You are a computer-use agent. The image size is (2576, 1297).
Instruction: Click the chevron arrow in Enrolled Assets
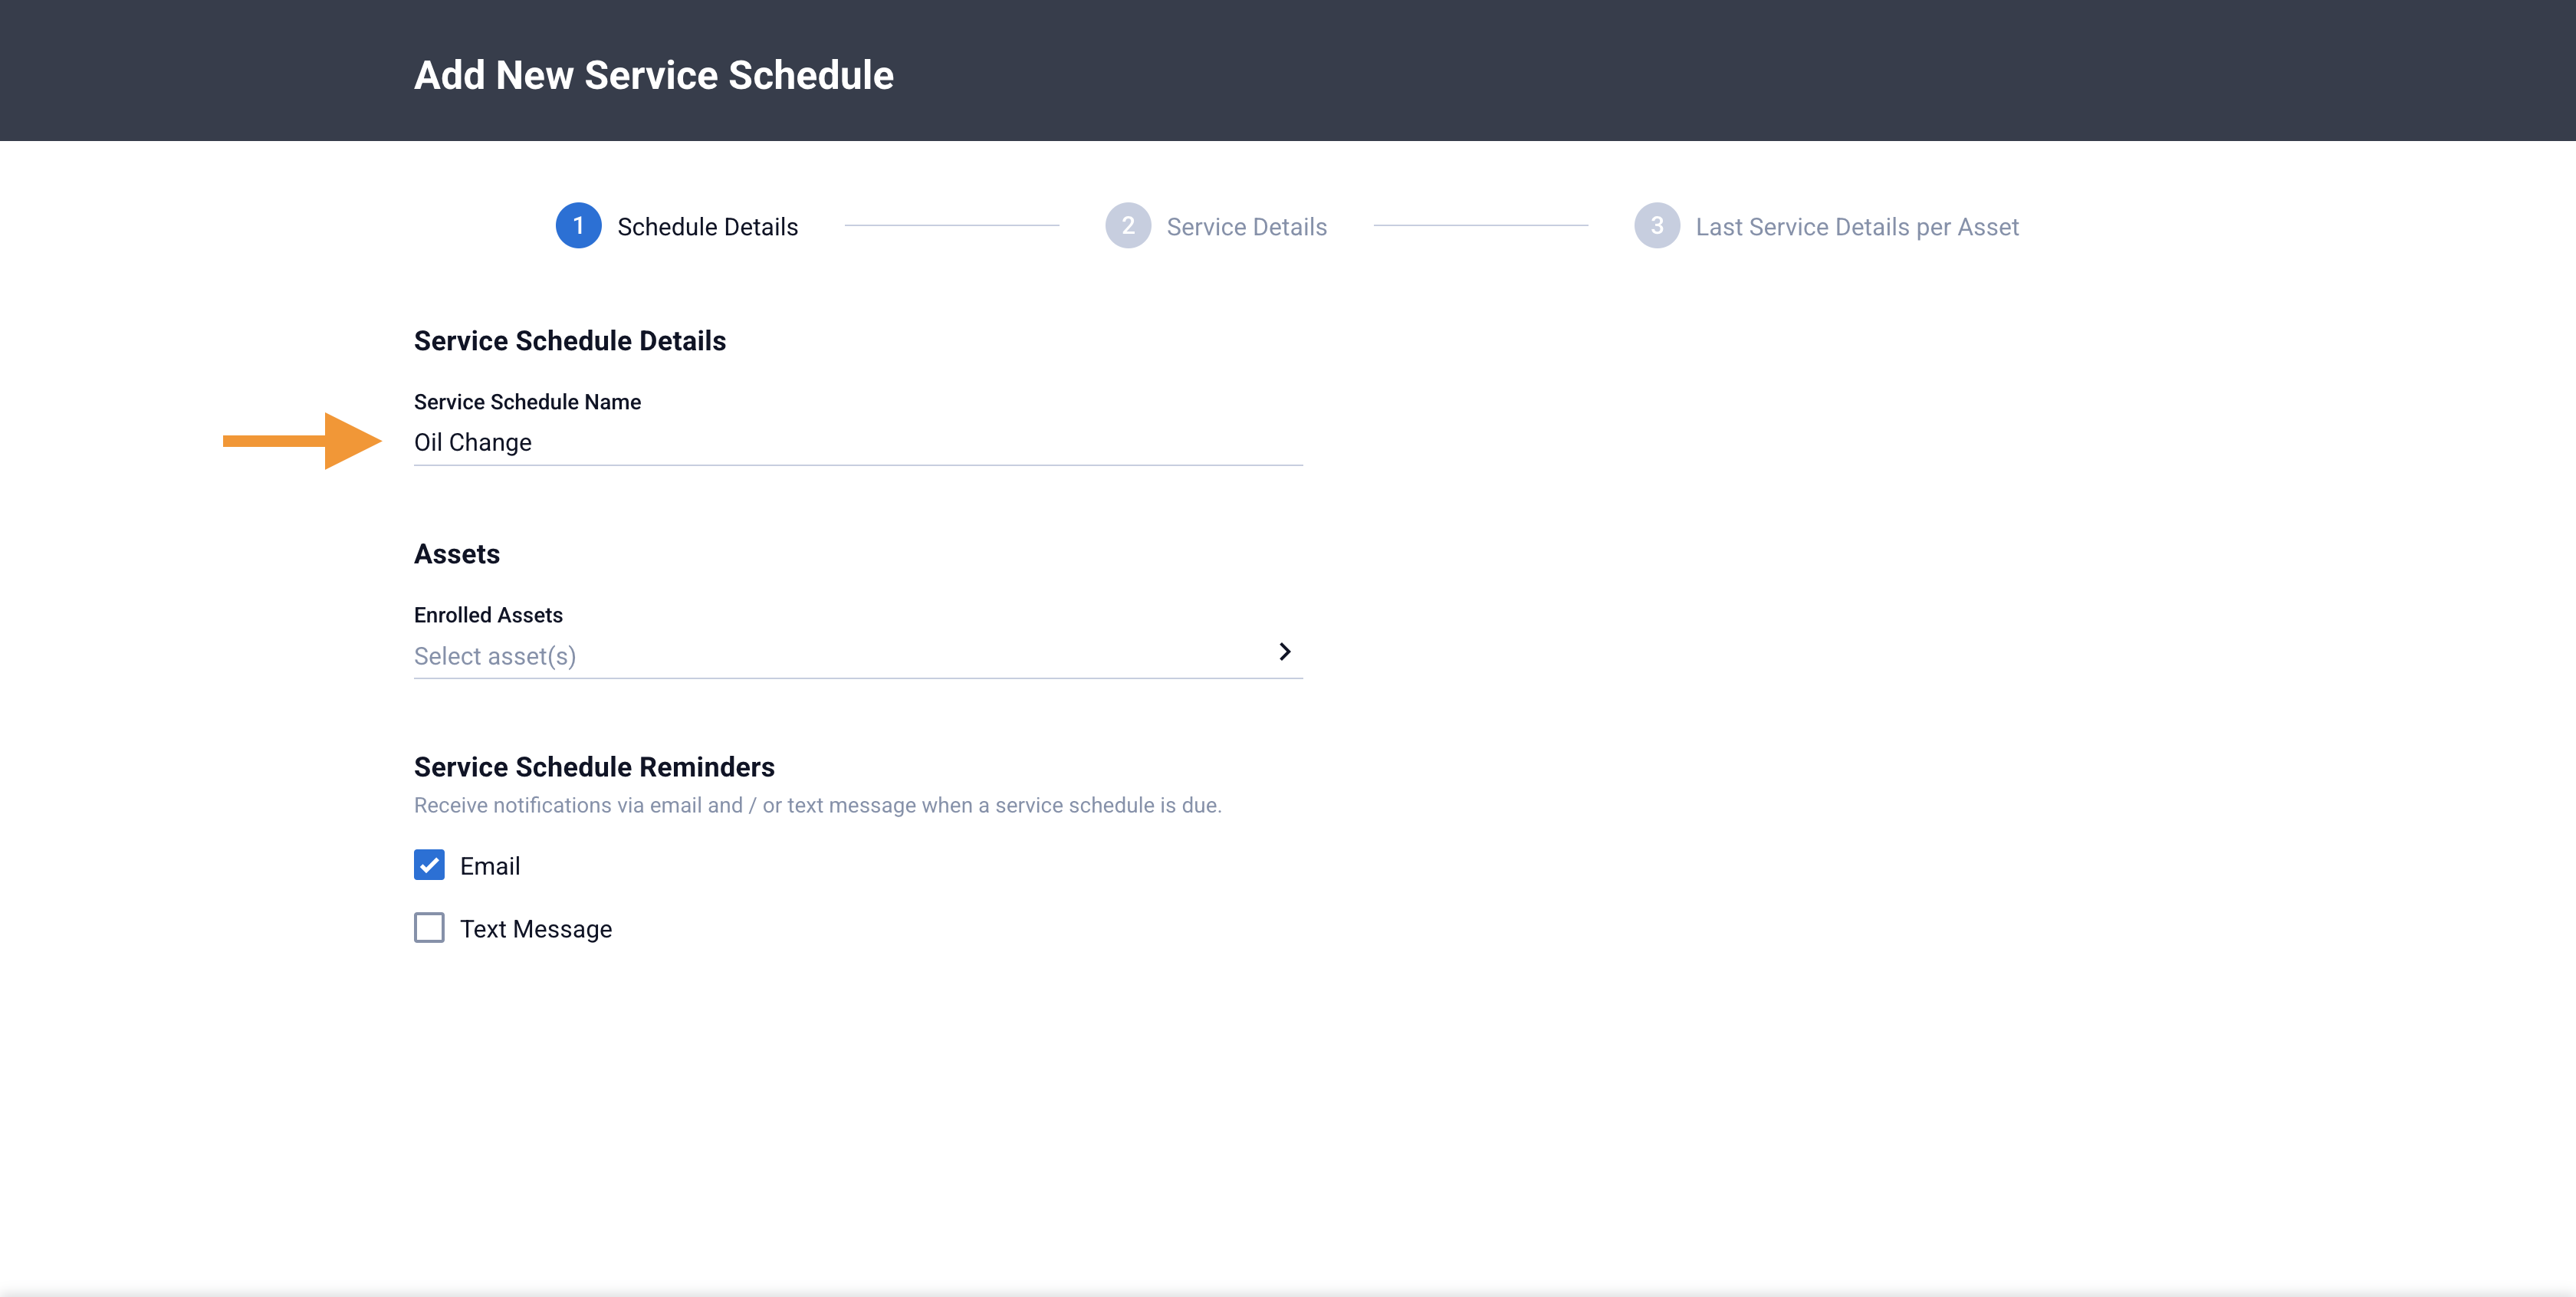(x=1285, y=652)
